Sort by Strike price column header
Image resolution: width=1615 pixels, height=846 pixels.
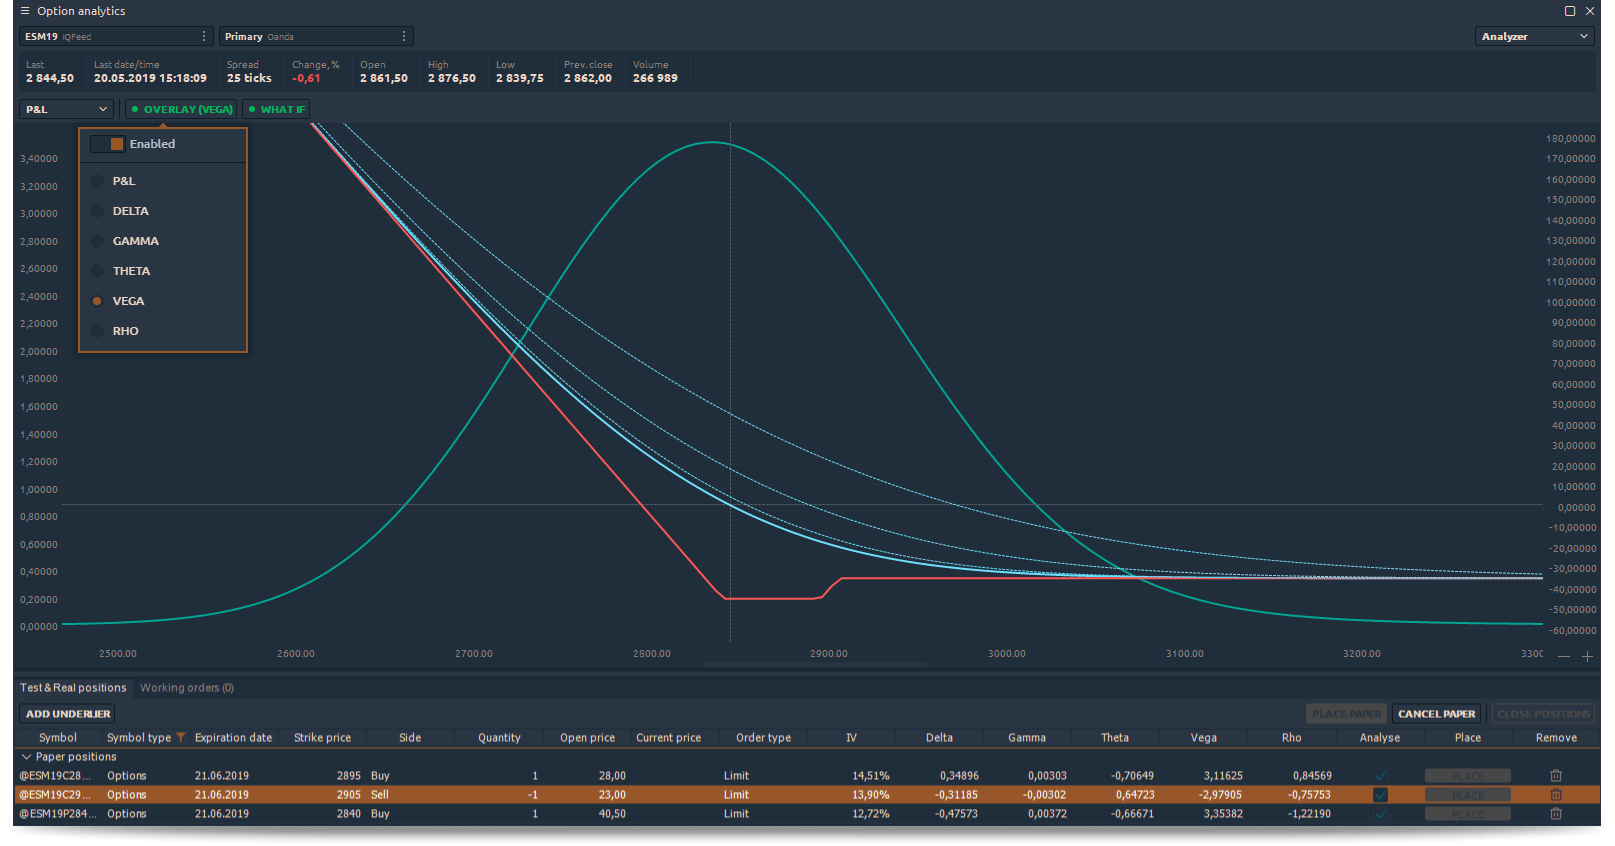(x=322, y=738)
